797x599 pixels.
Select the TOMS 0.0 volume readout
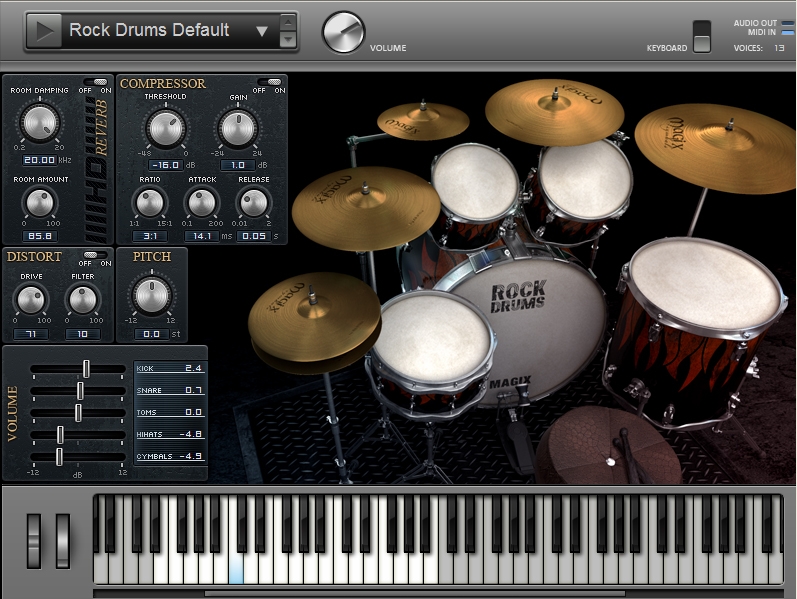(169, 412)
